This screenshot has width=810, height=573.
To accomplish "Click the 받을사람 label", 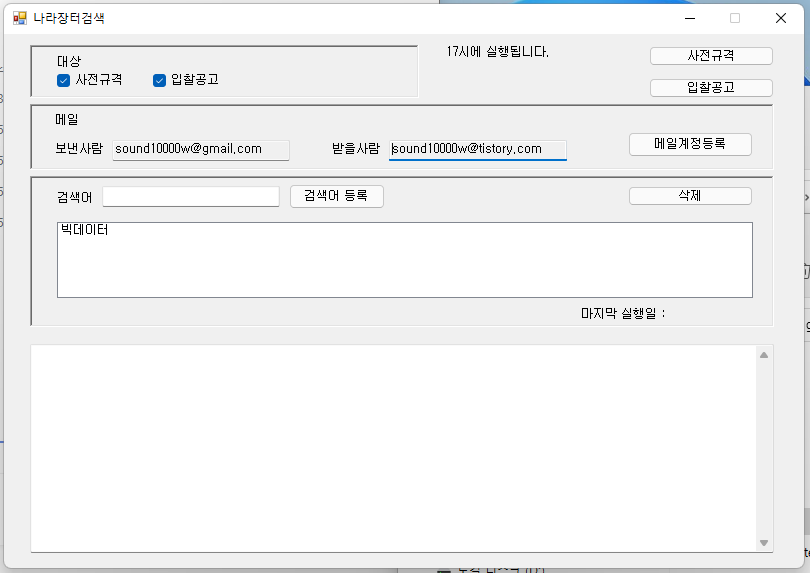I will pos(356,149).
